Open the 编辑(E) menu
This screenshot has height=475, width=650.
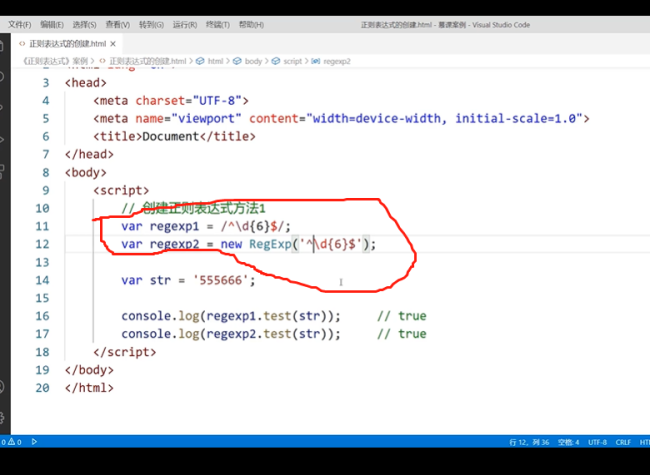coord(52,25)
